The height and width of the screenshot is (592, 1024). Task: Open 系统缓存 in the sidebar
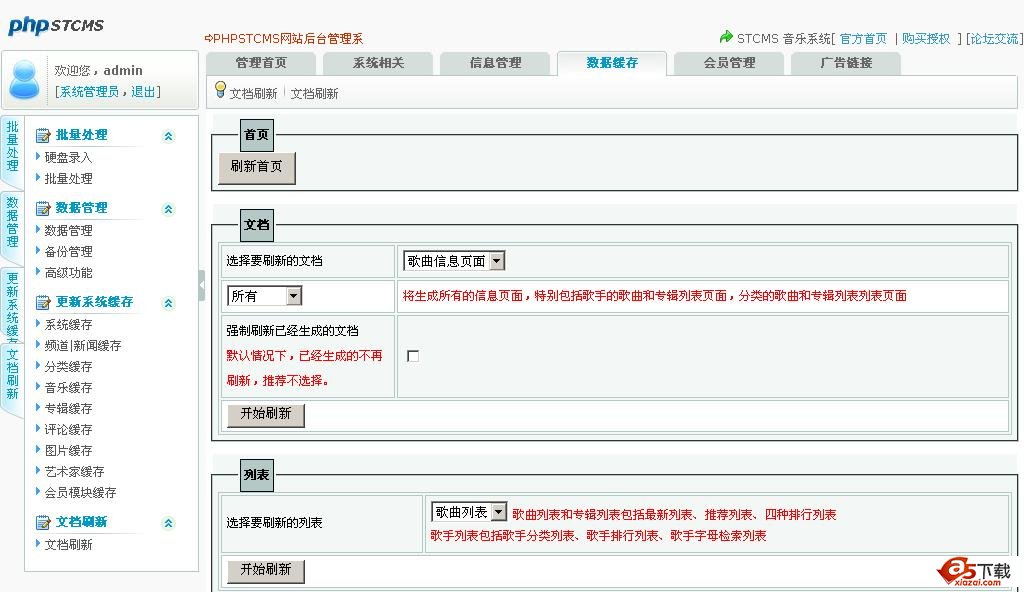pos(68,325)
